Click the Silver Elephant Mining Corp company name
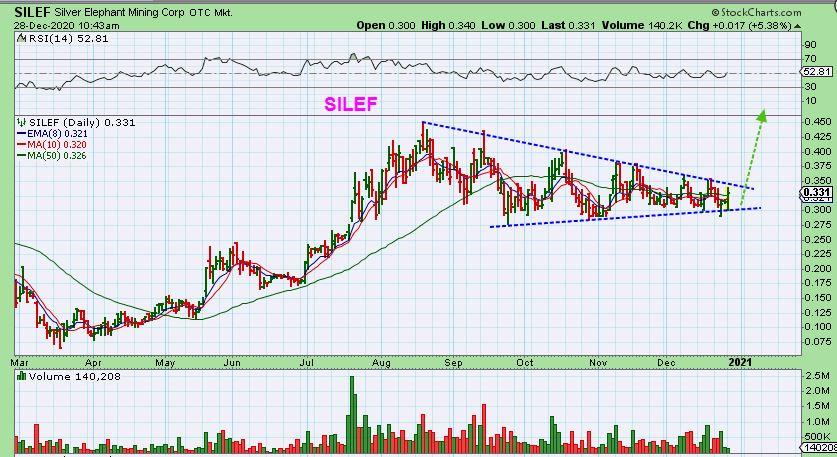The width and height of the screenshot is (837, 457). point(120,12)
